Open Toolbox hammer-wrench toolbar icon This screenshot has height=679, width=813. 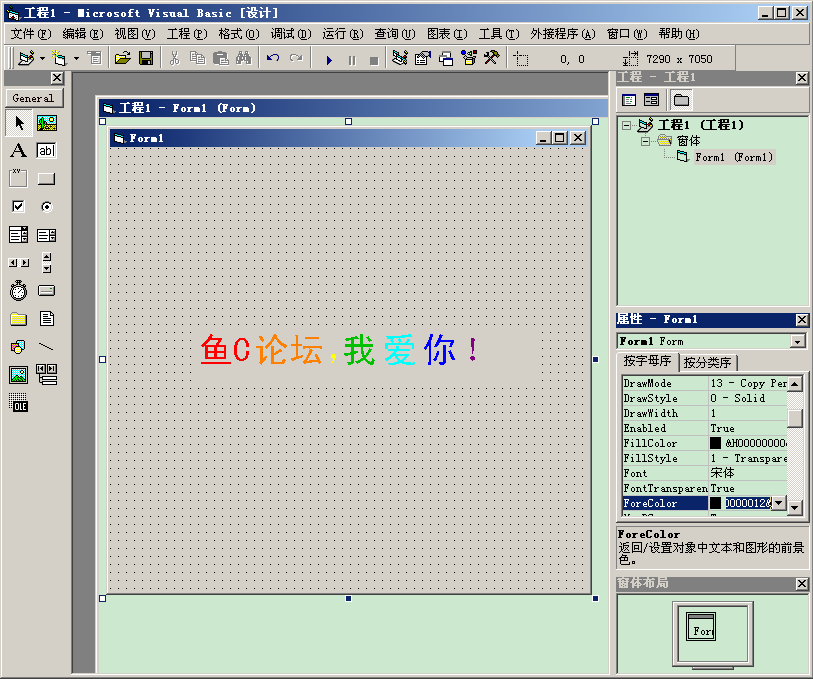tap(492, 58)
